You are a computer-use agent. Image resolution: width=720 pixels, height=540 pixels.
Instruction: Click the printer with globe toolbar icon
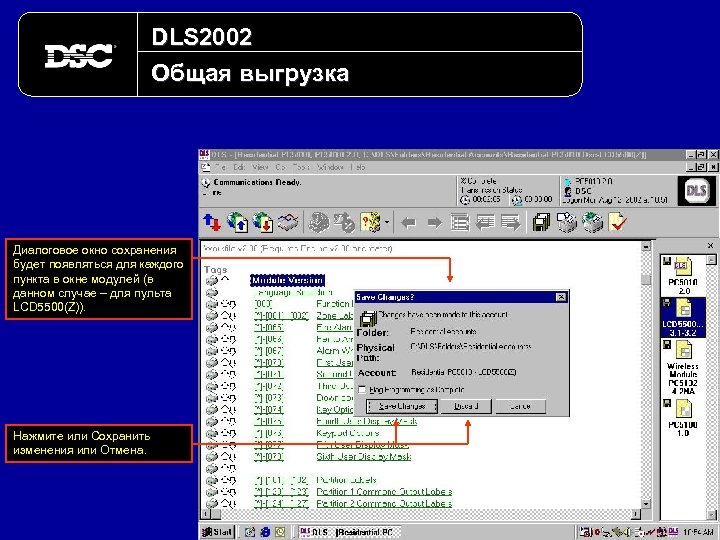[592, 223]
